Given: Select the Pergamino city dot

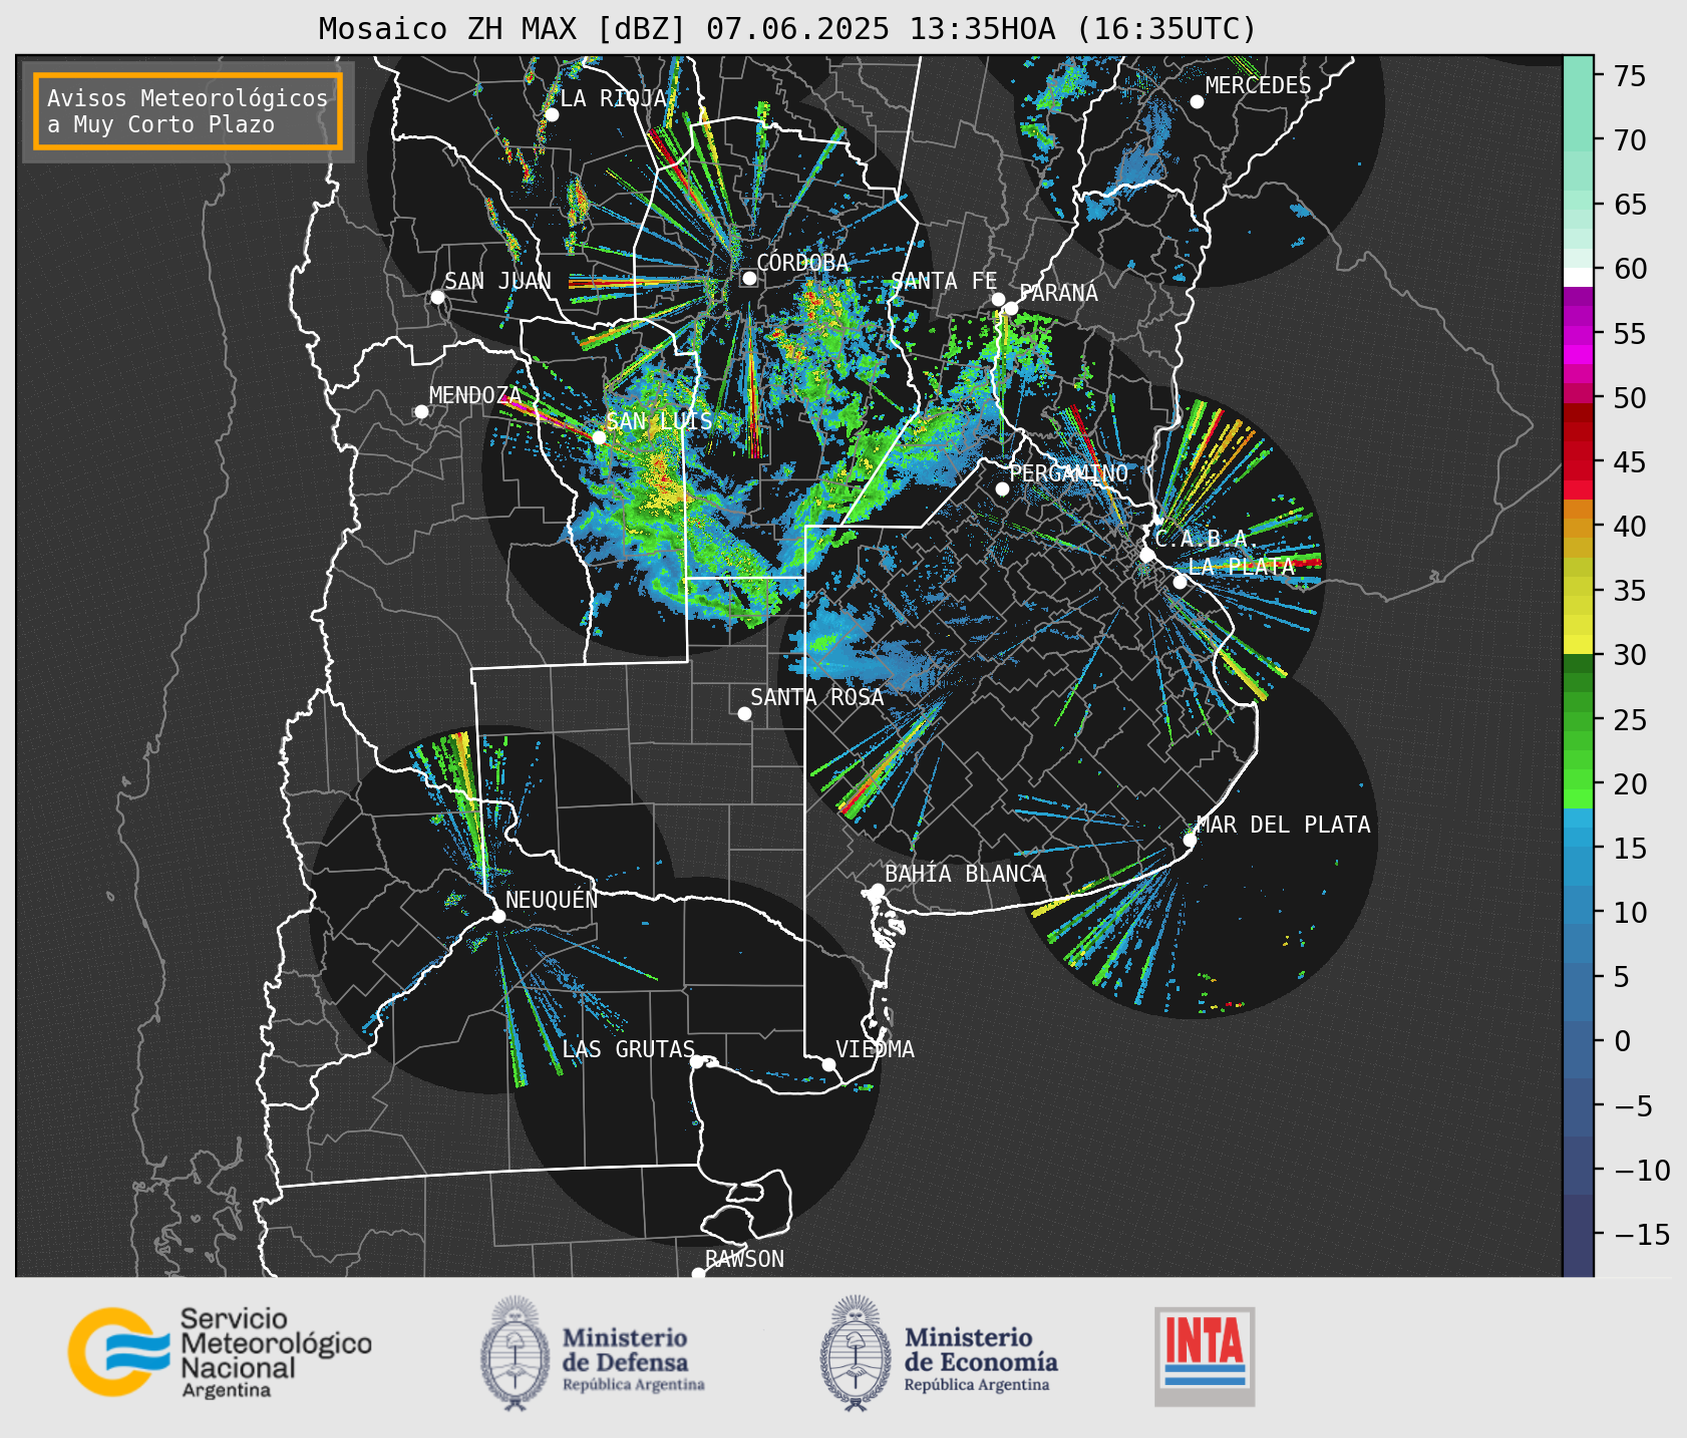Looking at the screenshot, I should [1002, 489].
